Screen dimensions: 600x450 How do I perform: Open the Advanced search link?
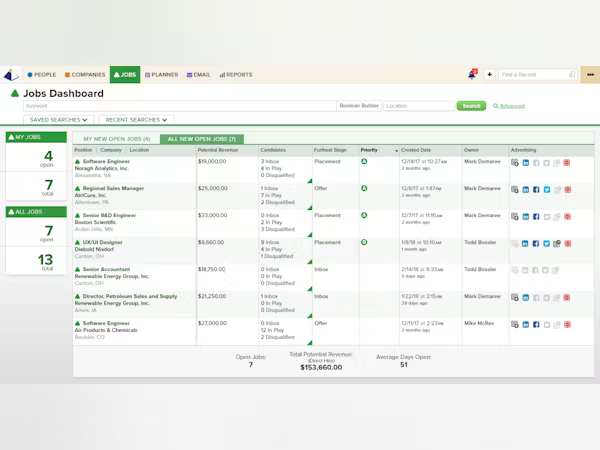(x=509, y=106)
